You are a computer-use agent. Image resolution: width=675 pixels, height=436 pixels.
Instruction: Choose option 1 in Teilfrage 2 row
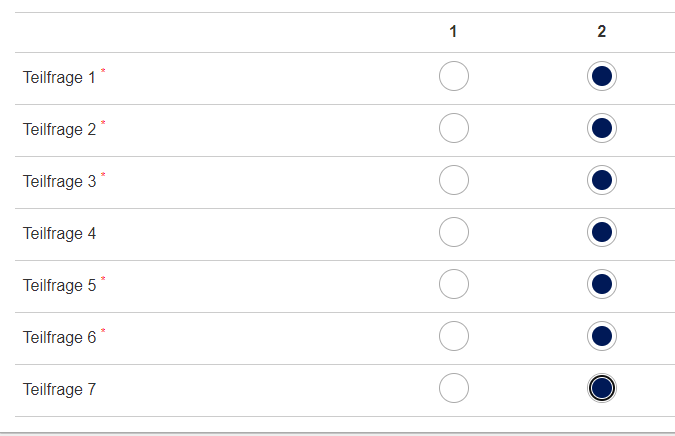point(454,128)
